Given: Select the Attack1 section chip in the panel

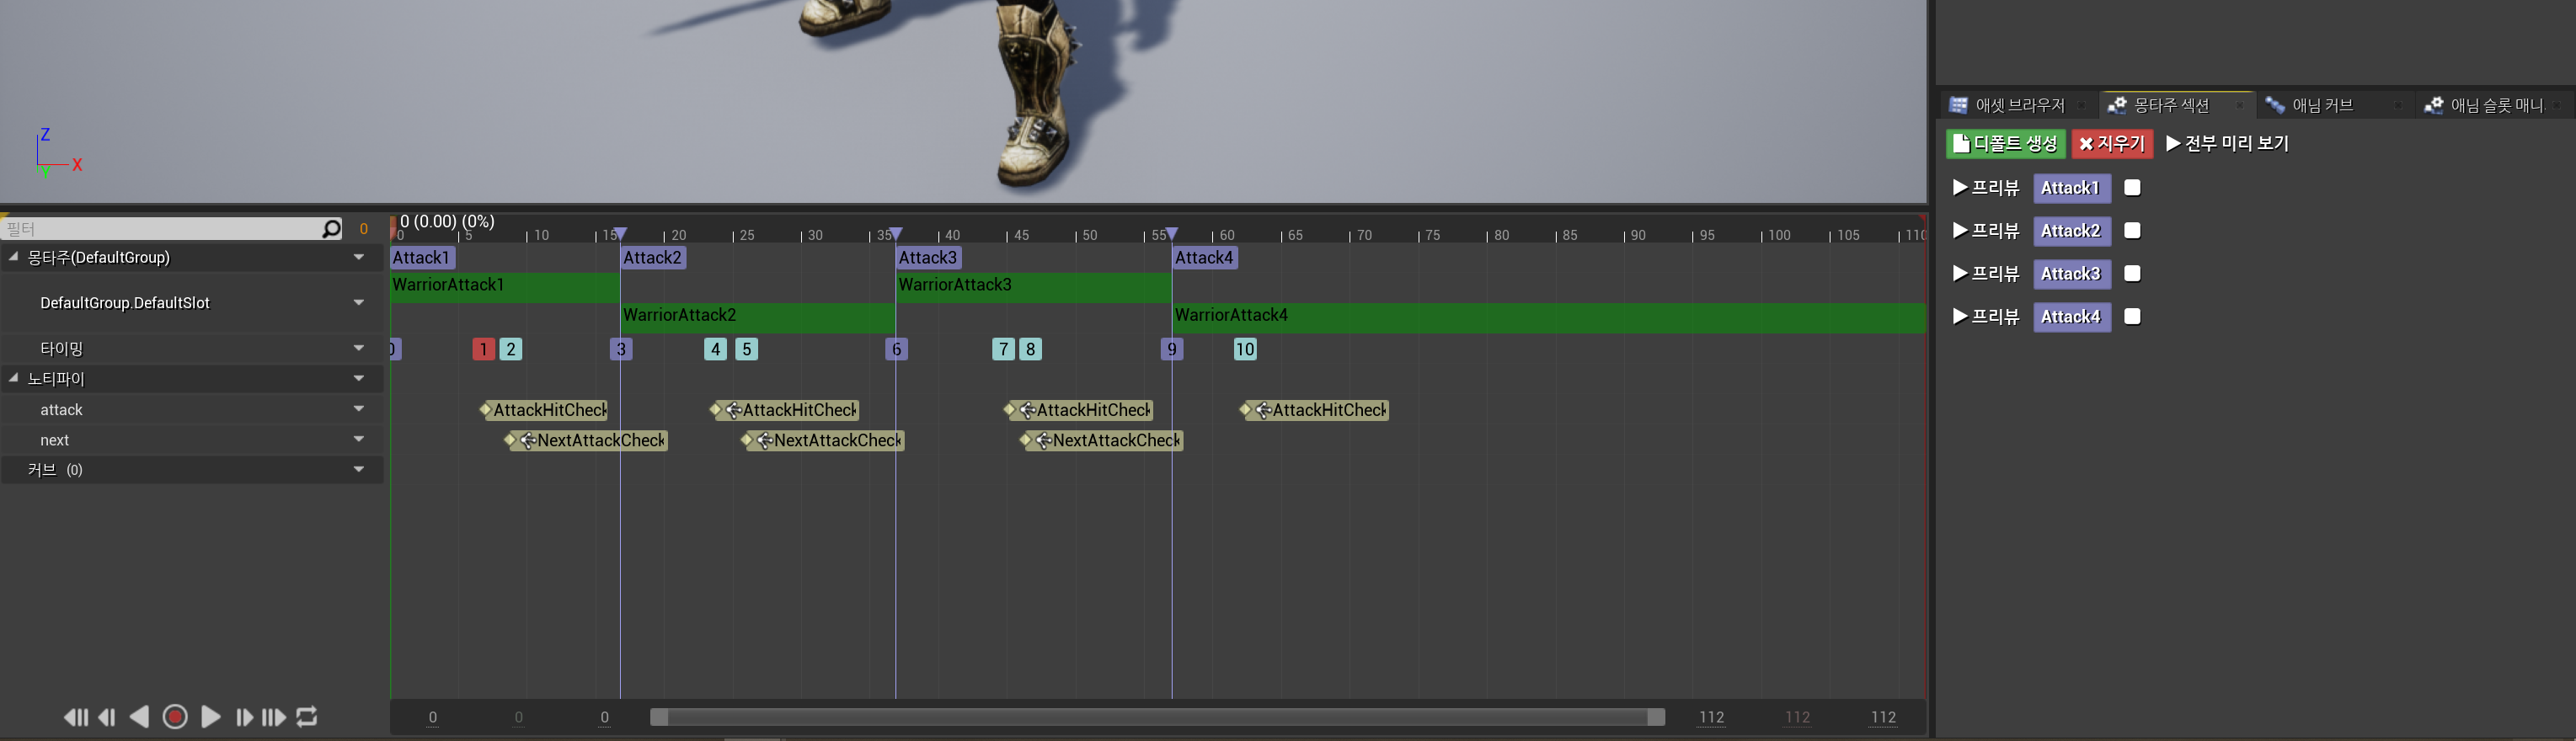Looking at the screenshot, I should 2071,188.
